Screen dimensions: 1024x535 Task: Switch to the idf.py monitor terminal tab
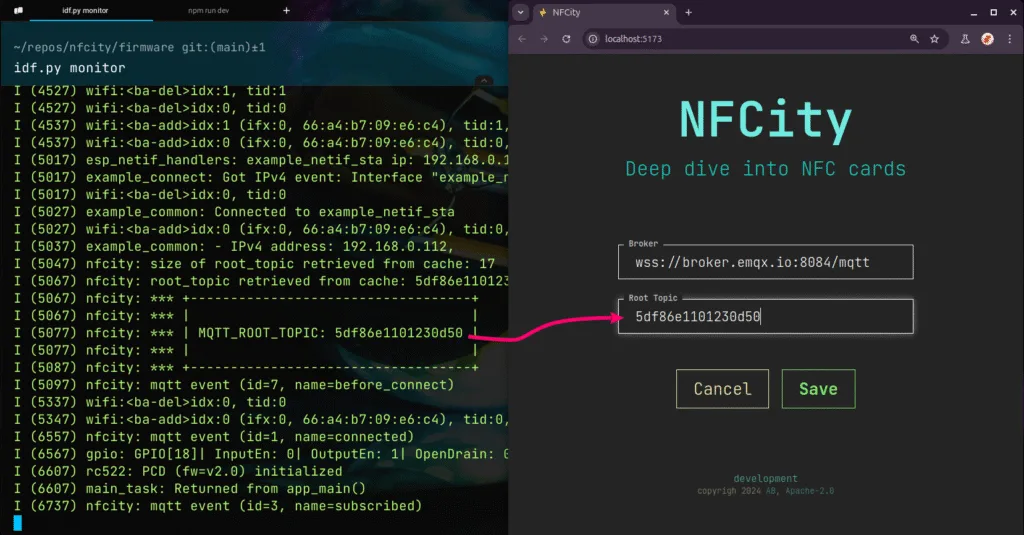click(x=86, y=10)
